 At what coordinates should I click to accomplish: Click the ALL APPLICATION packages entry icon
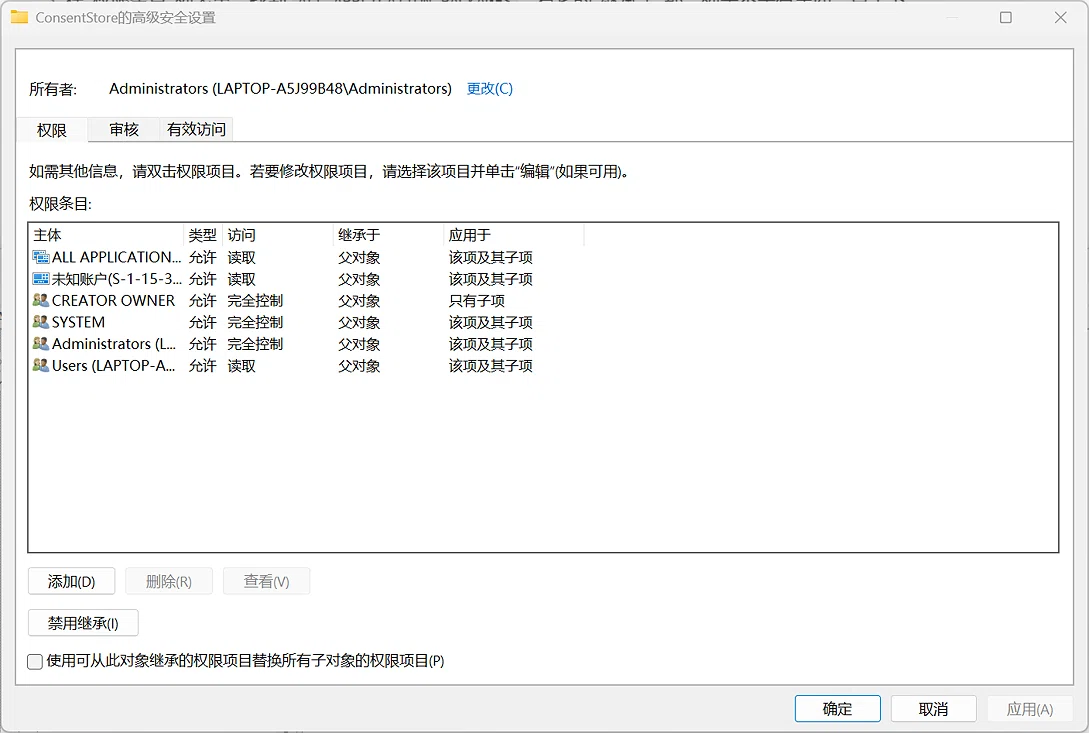pyautogui.click(x=41, y=257)
